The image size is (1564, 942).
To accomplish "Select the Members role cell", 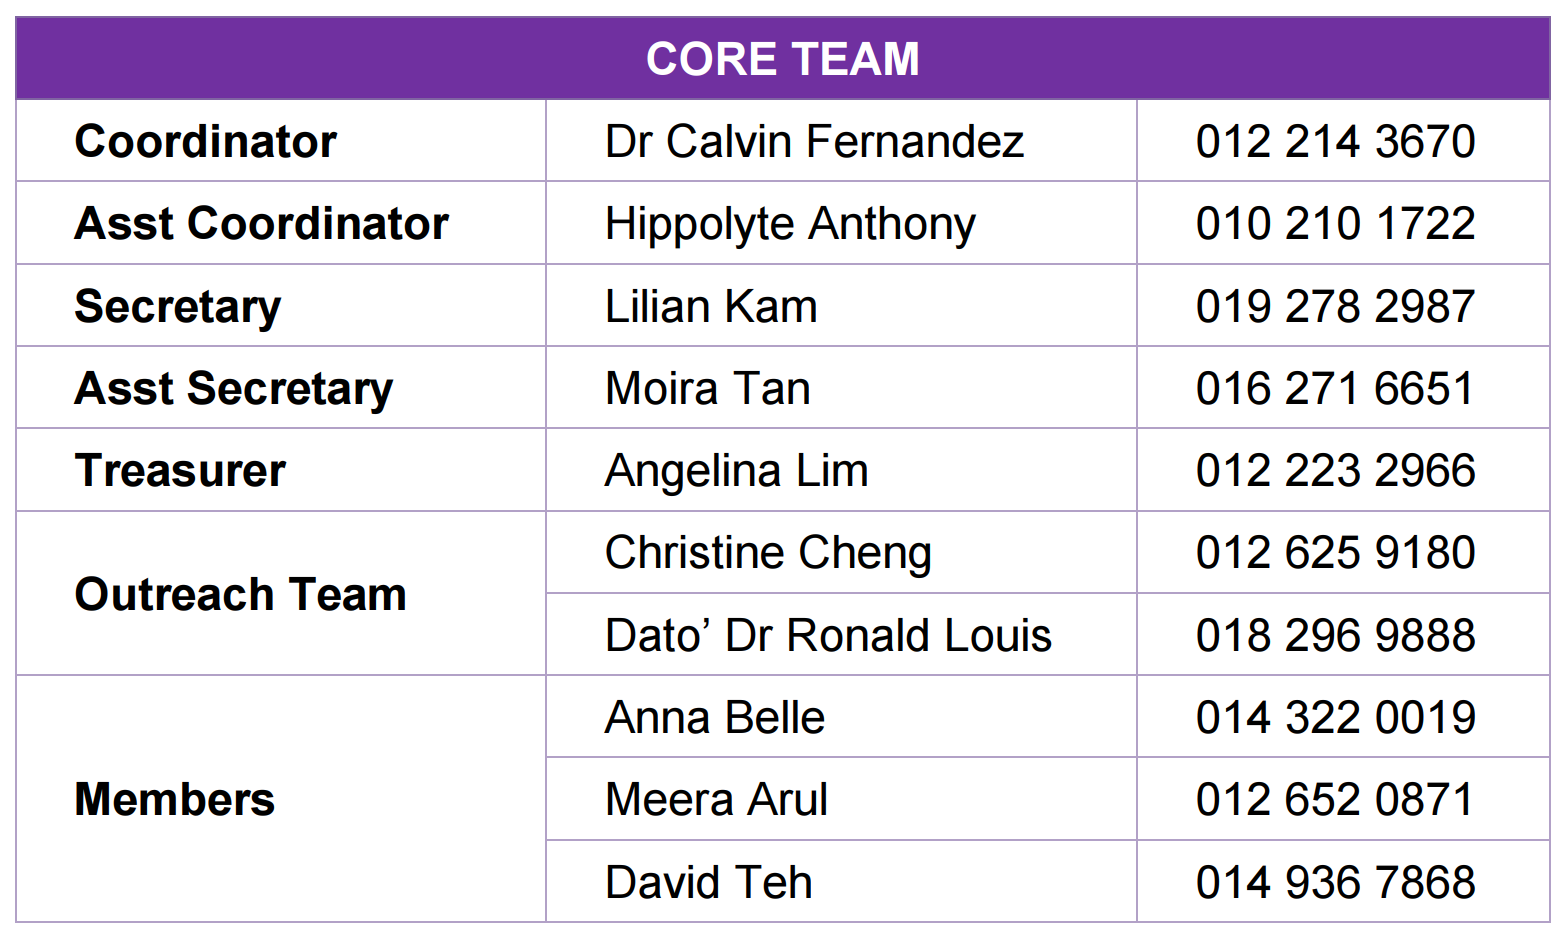I will click(x=175, y=799).
